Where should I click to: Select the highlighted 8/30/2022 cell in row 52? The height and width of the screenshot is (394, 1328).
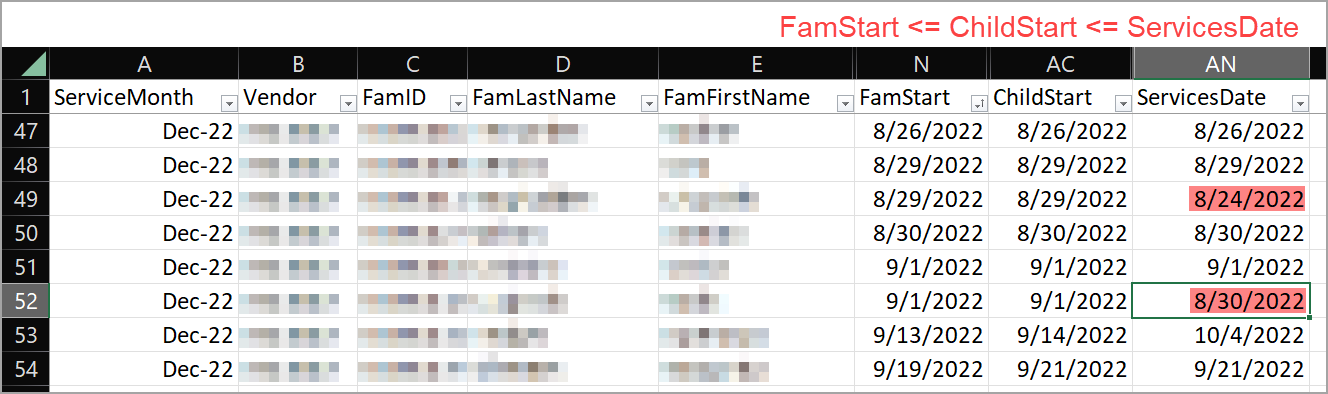(x=1221, y=301)
